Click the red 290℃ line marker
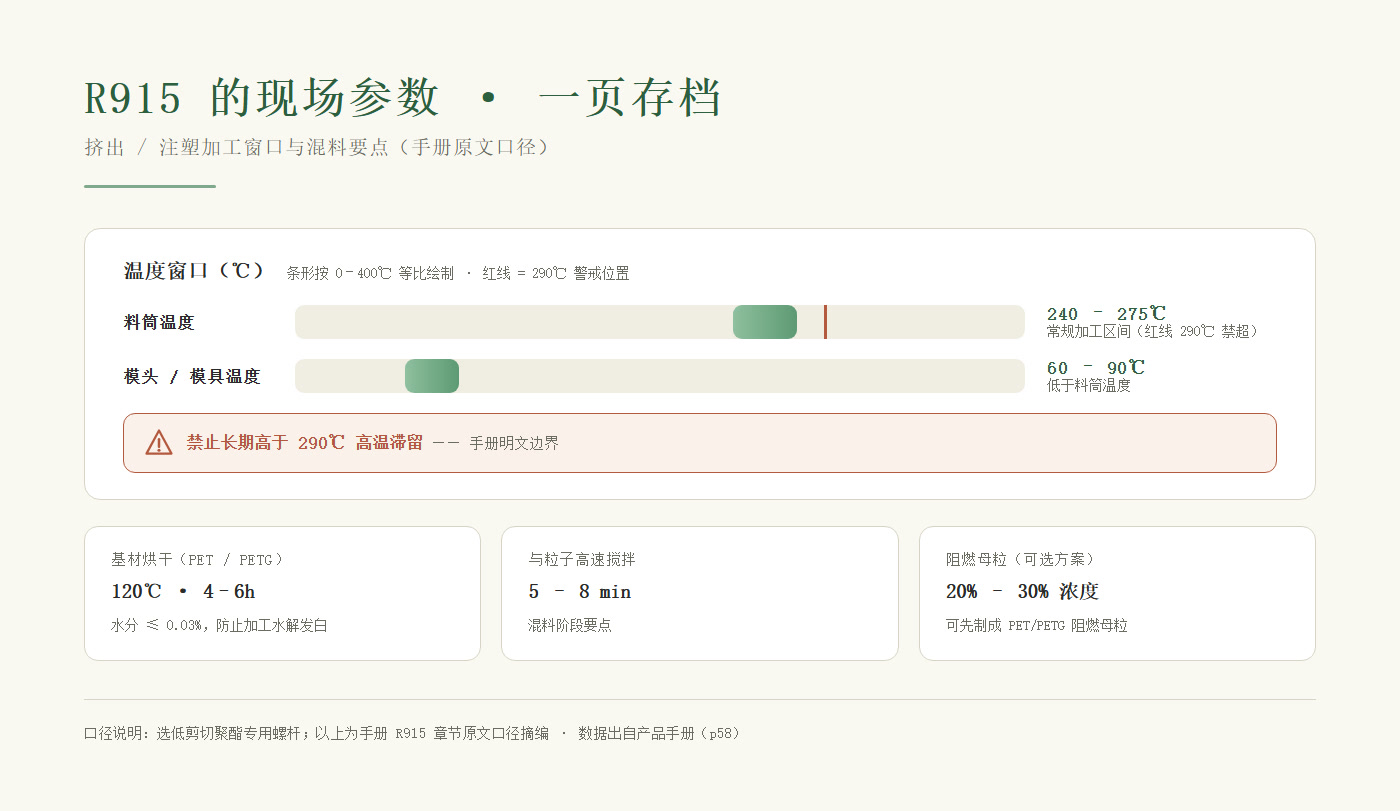The image size is (1400, 811). (x=825, y=322)
